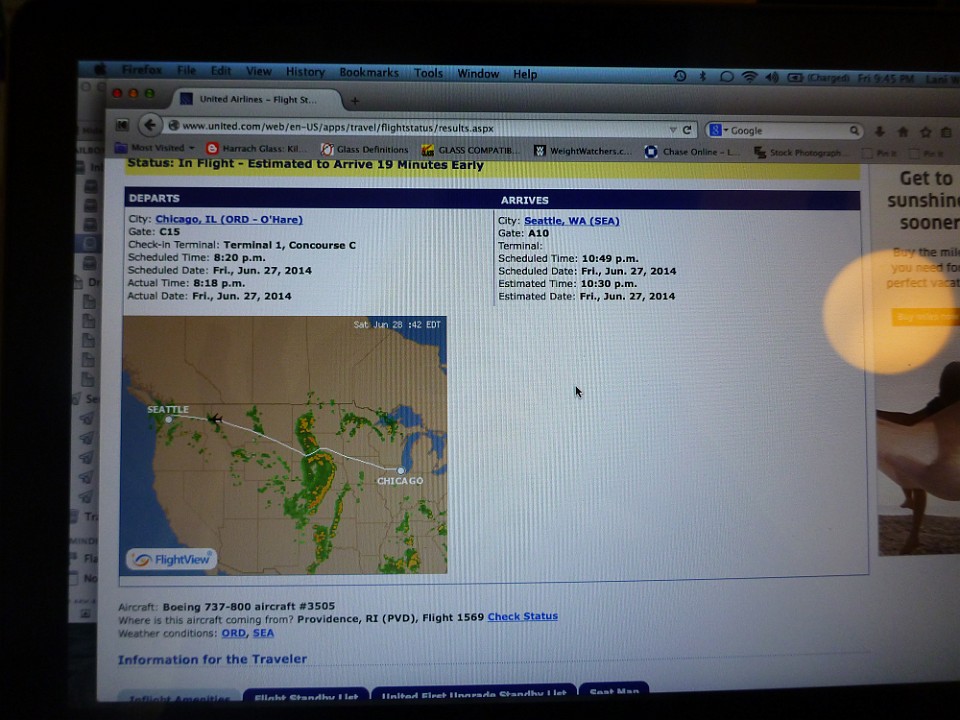
Task: Click the Most Visited folder icon
Action: pos(121,148)
